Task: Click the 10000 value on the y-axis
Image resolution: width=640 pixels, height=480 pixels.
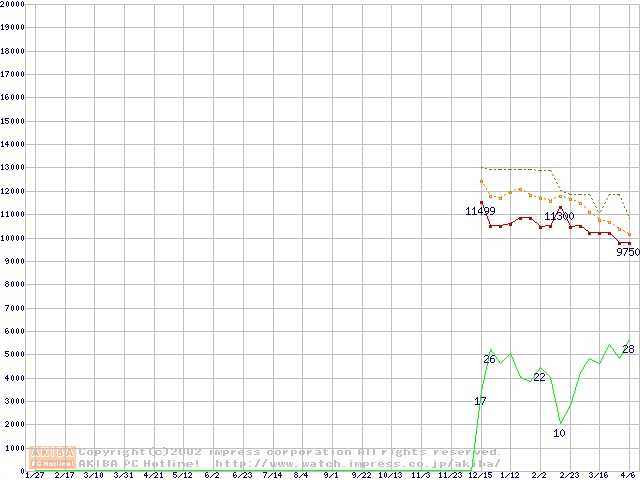Action: point(14,238)
